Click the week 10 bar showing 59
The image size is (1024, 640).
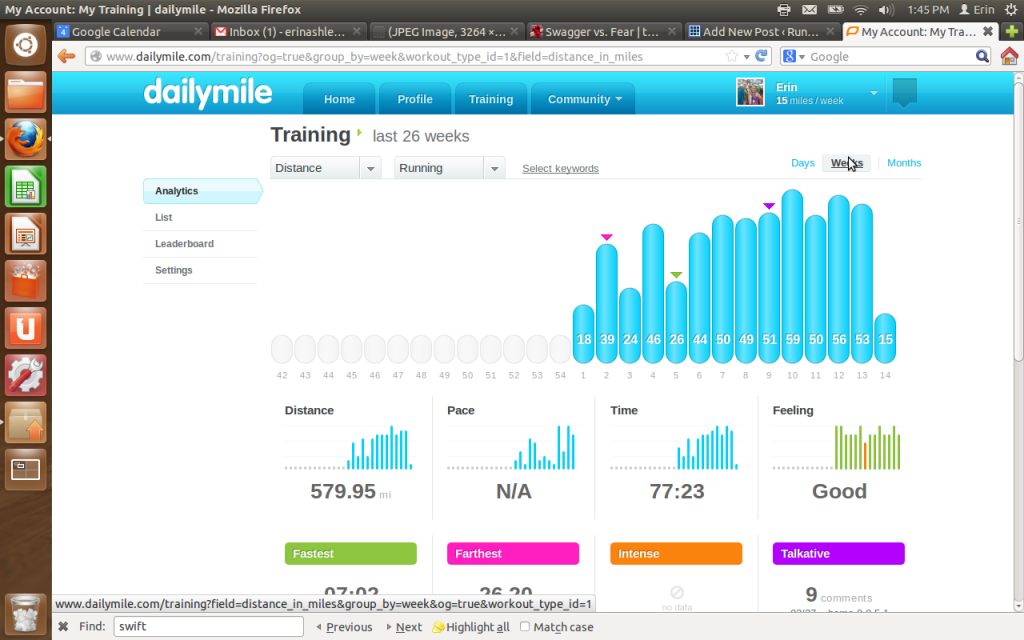pos(792,276)
